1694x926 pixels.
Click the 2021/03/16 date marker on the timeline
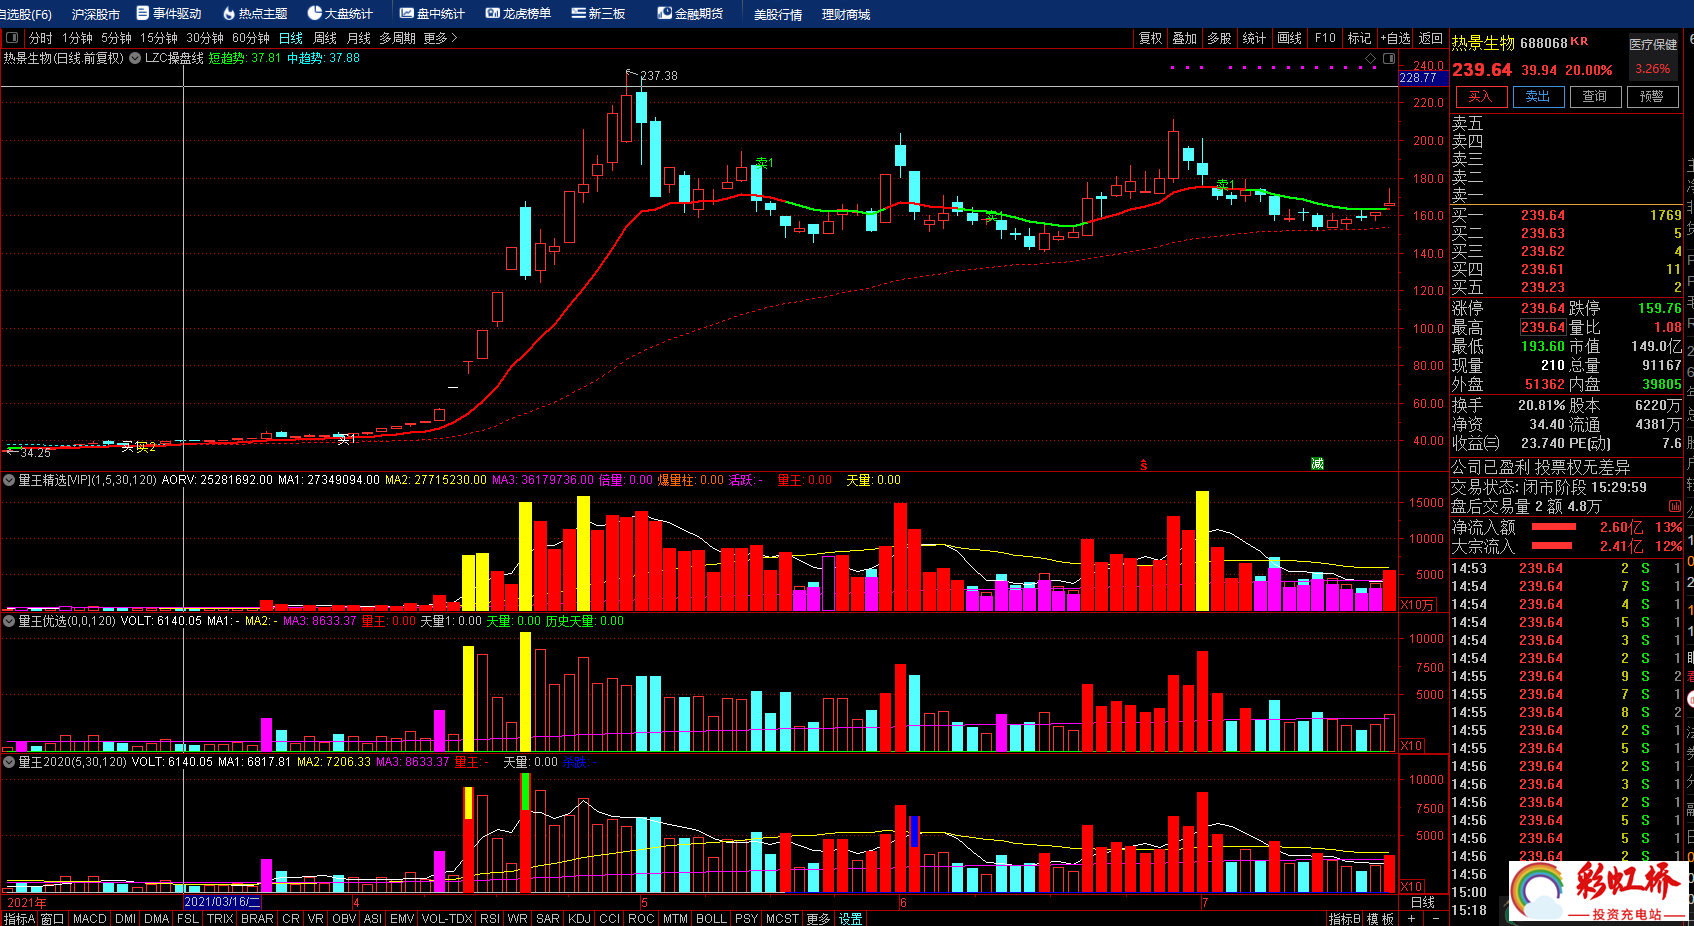[x=222, y=902]
